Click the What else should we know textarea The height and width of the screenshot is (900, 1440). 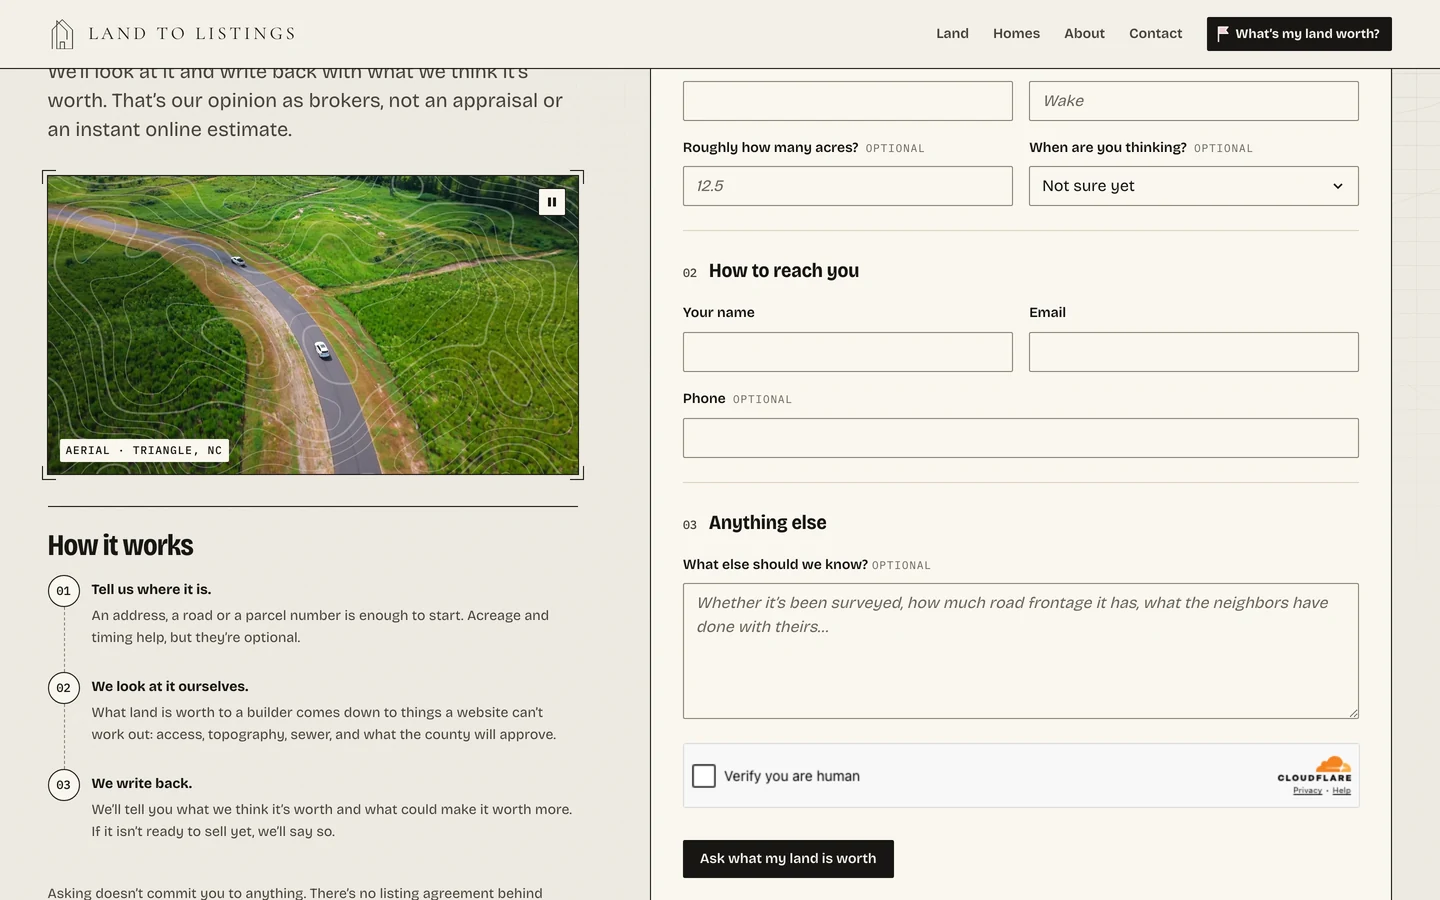click(1021, 651)
